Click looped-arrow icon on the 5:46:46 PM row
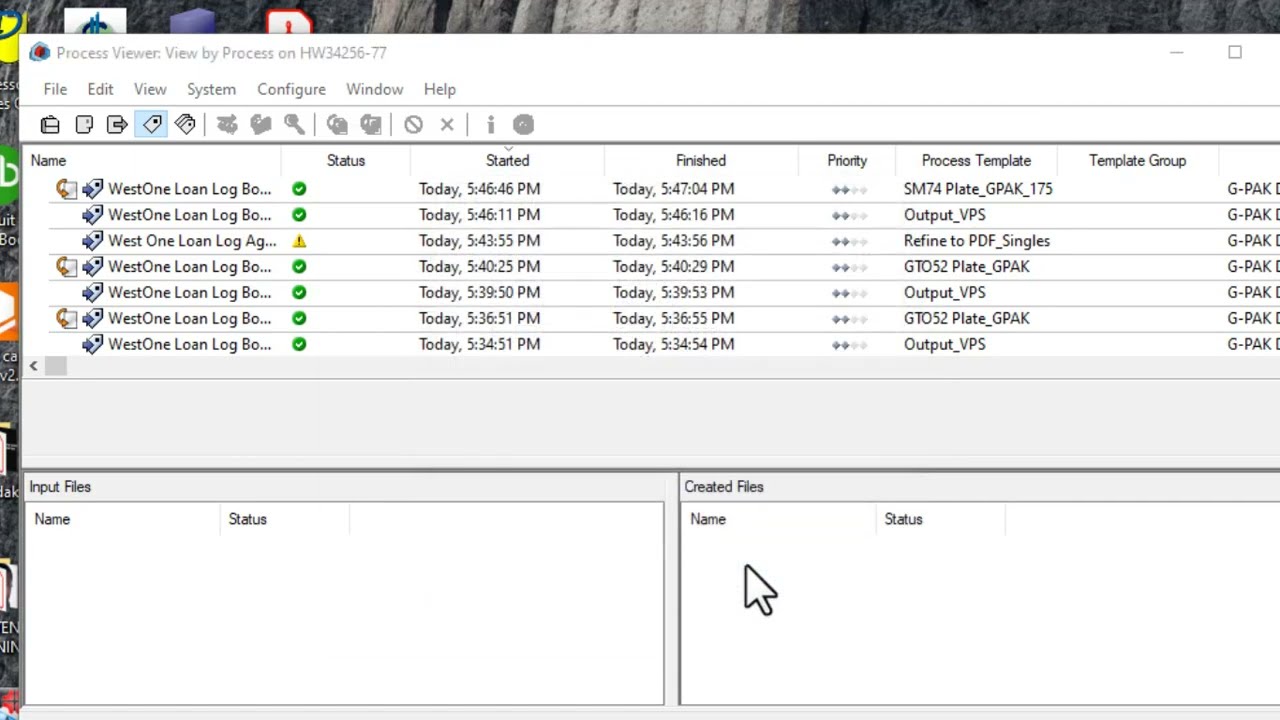Viewport: 1280px width, 720px height. 66,188
